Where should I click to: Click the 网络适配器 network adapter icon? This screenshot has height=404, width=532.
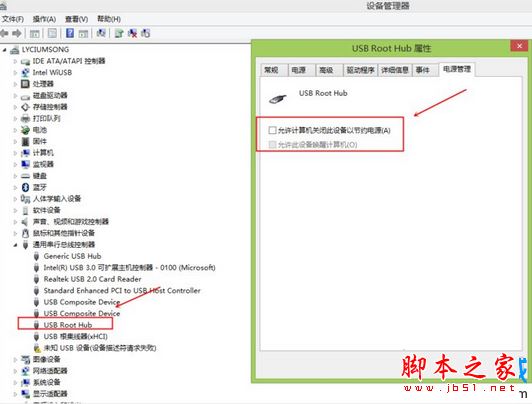click(25, 371)
